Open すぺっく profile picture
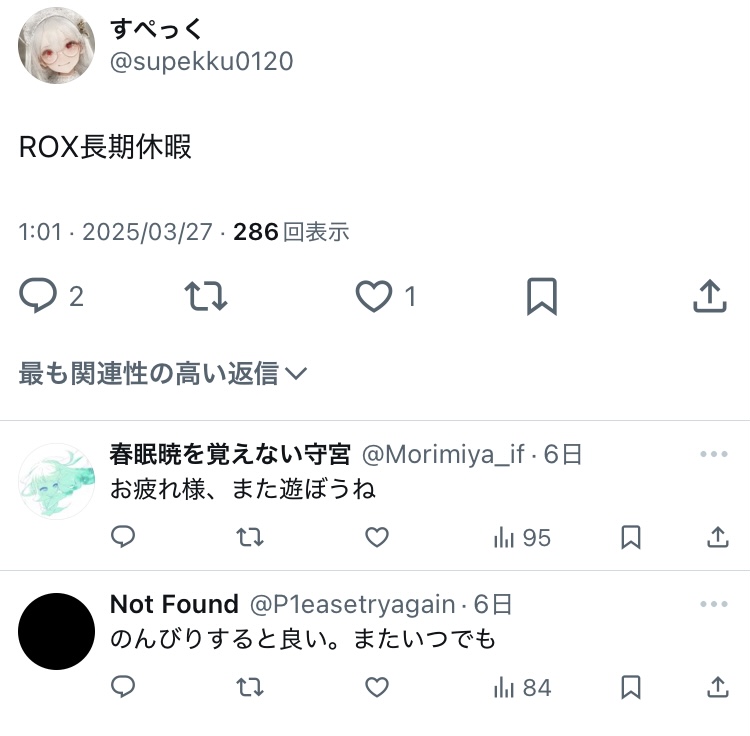The height and width of the screenshot is (736, 750). 56,45
